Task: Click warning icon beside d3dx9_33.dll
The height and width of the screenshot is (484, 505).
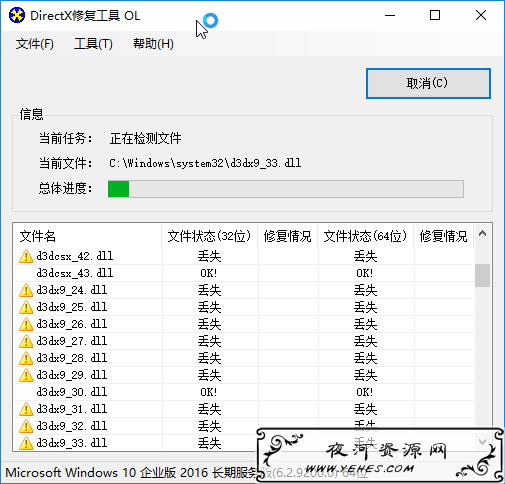Action: pyautogui.click(x=26, y=443)
